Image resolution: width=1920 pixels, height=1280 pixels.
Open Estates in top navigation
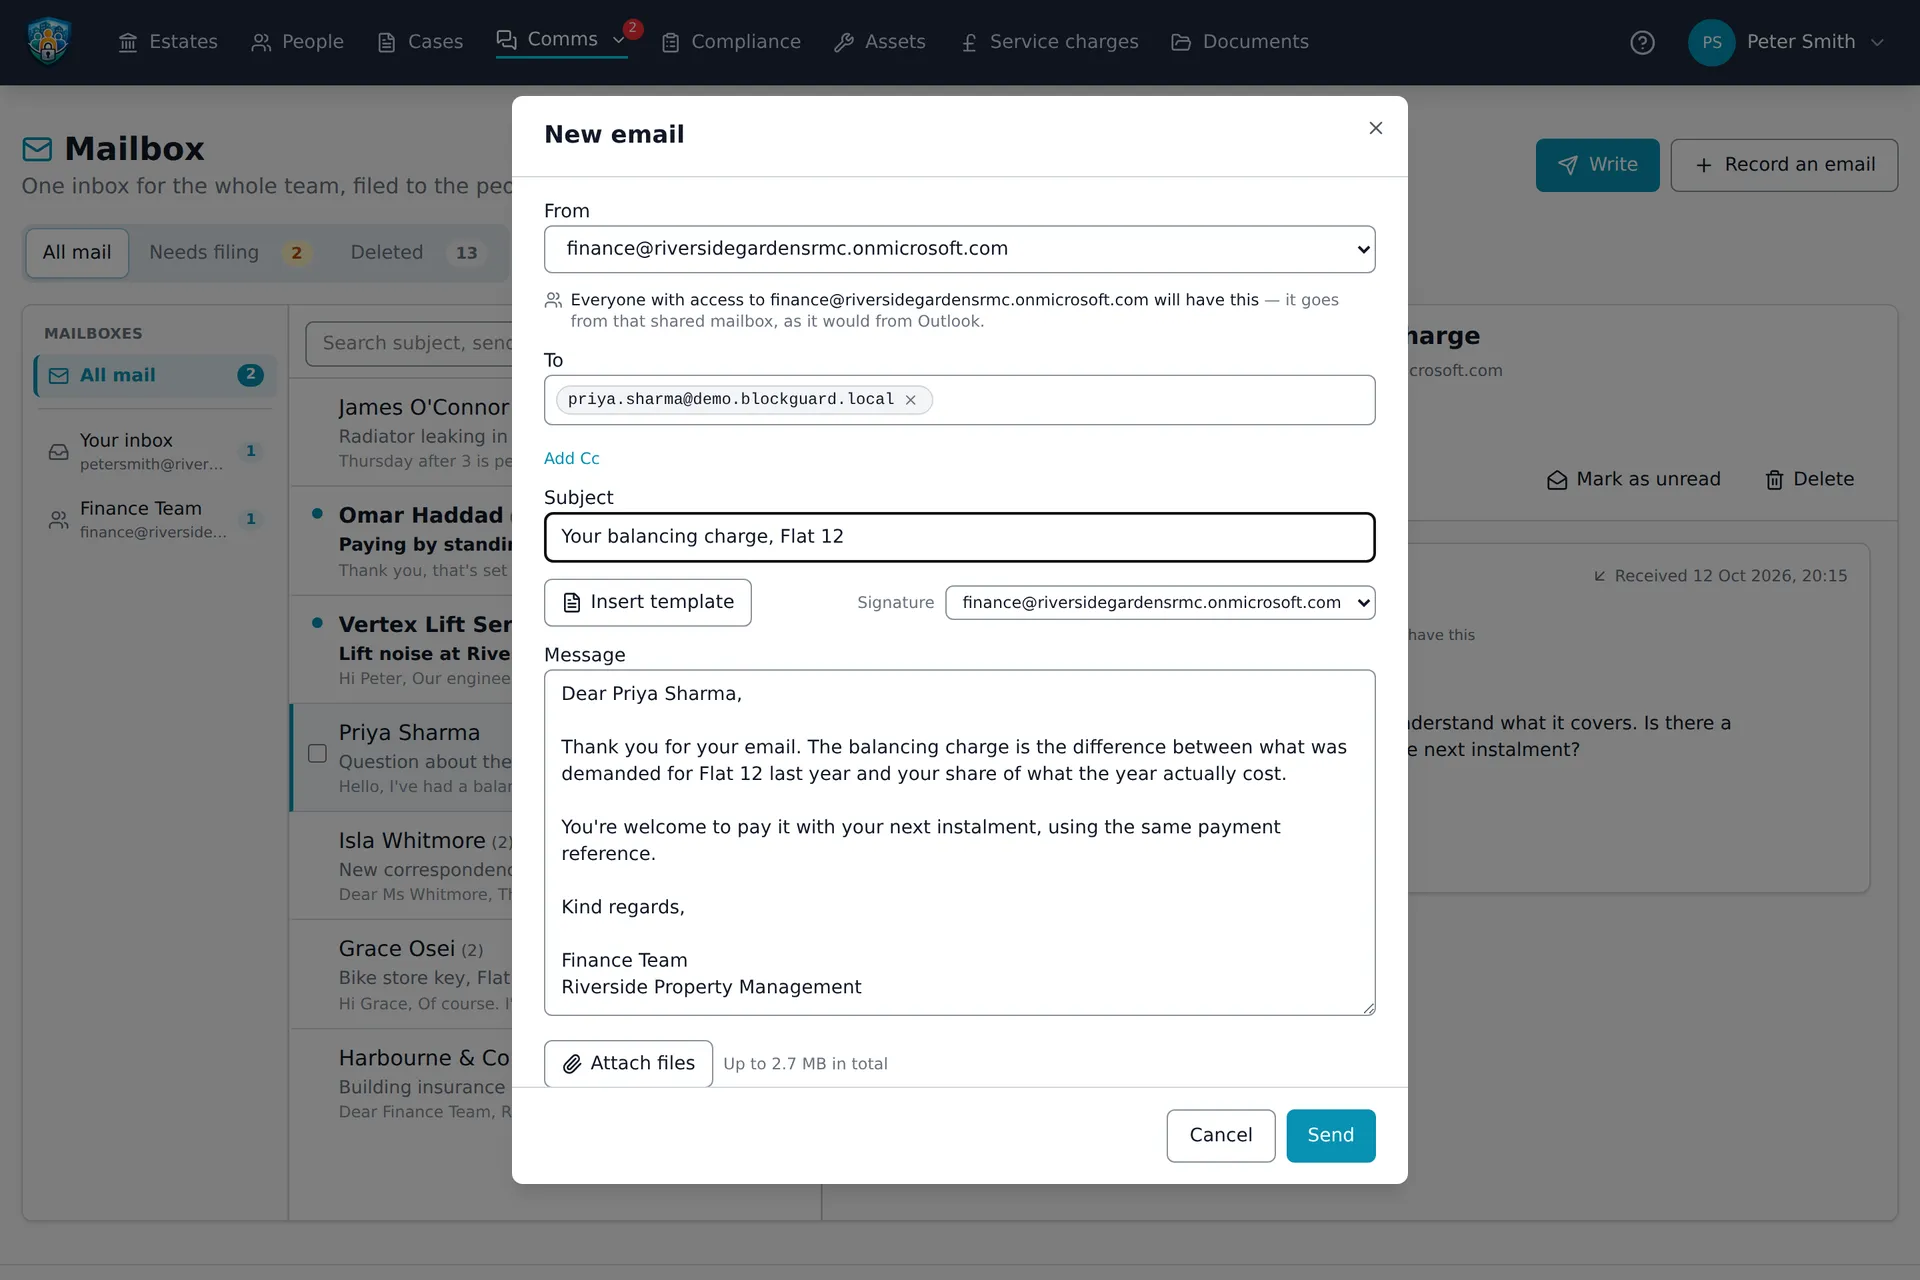(x=168, y=42)
